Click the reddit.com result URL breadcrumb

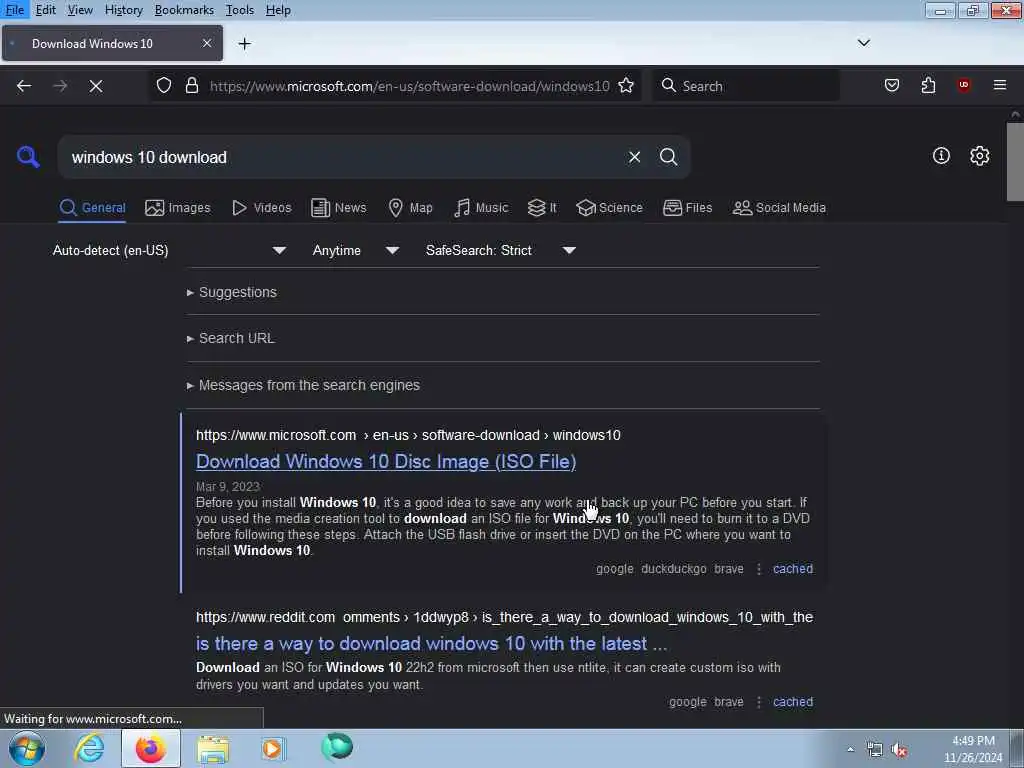504,617
